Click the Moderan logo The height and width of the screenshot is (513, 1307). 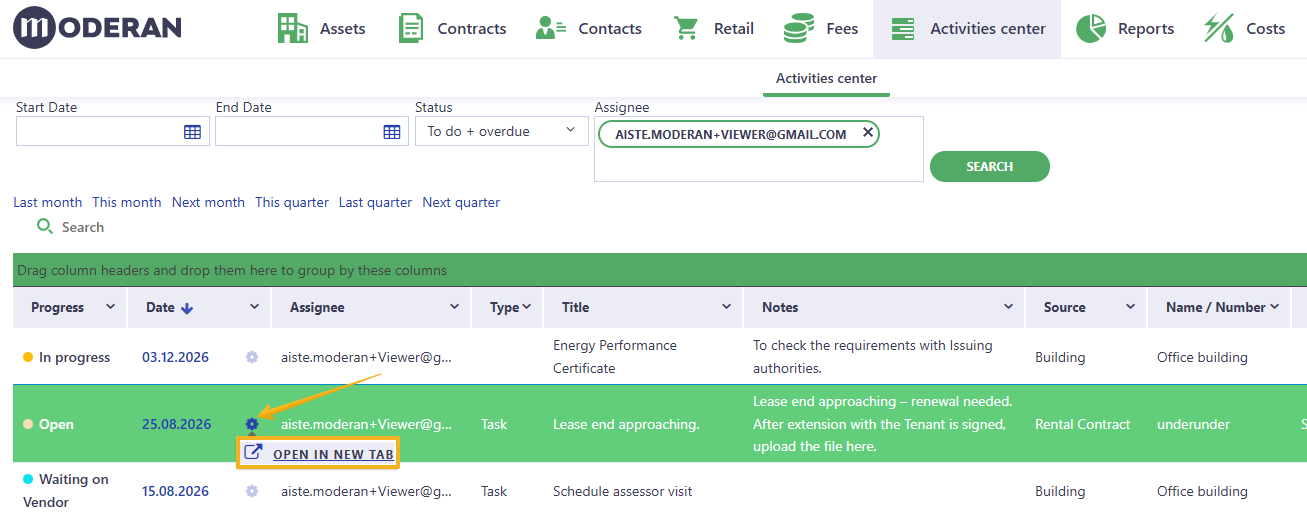97,28
